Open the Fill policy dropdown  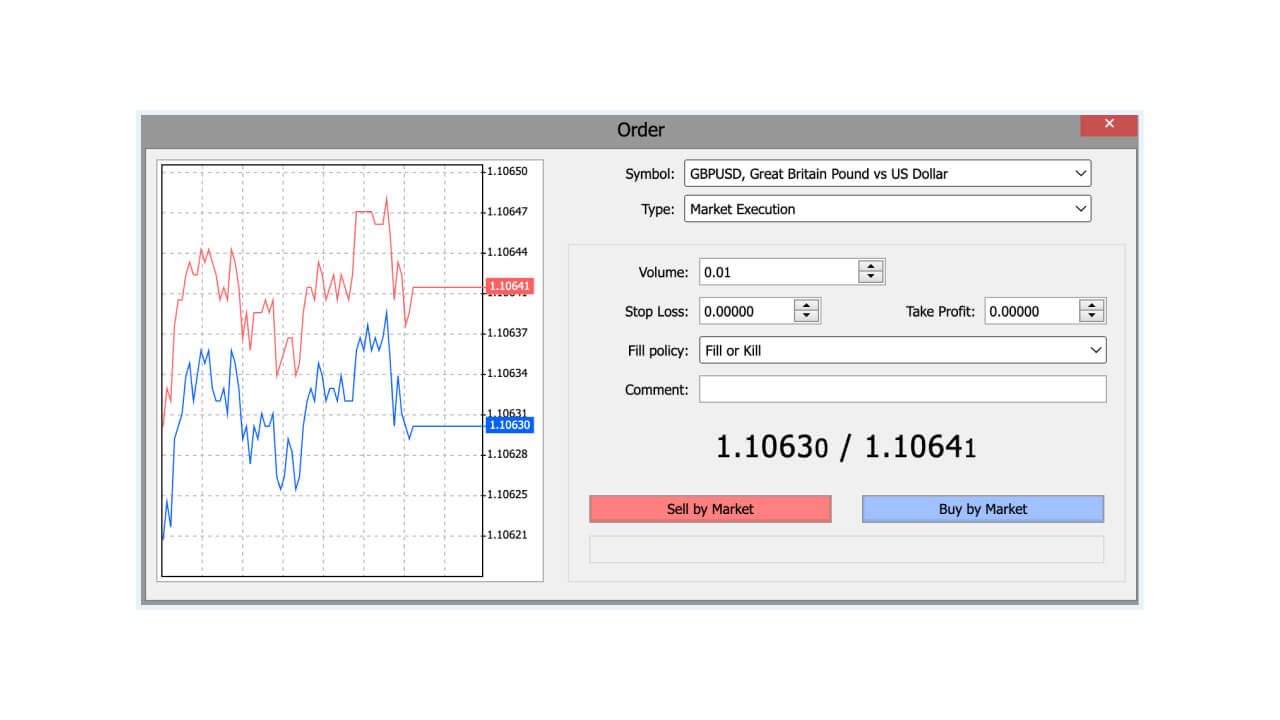coord(903,350)
